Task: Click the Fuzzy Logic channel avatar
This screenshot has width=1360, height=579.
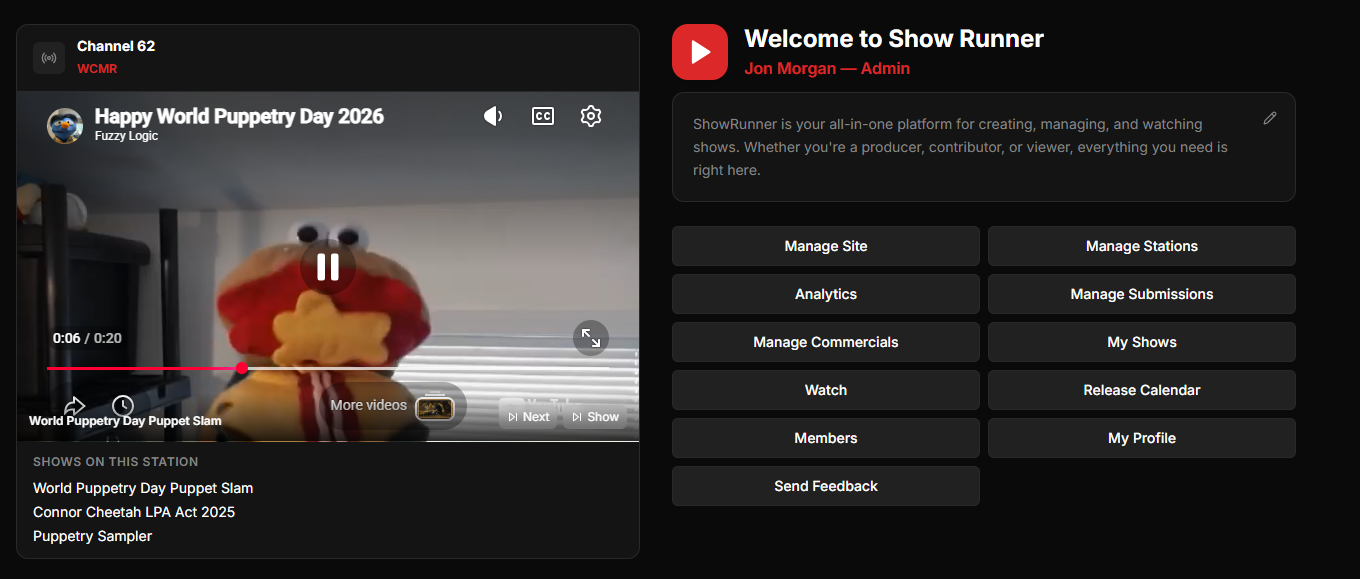Action: (x=65, y=125)
